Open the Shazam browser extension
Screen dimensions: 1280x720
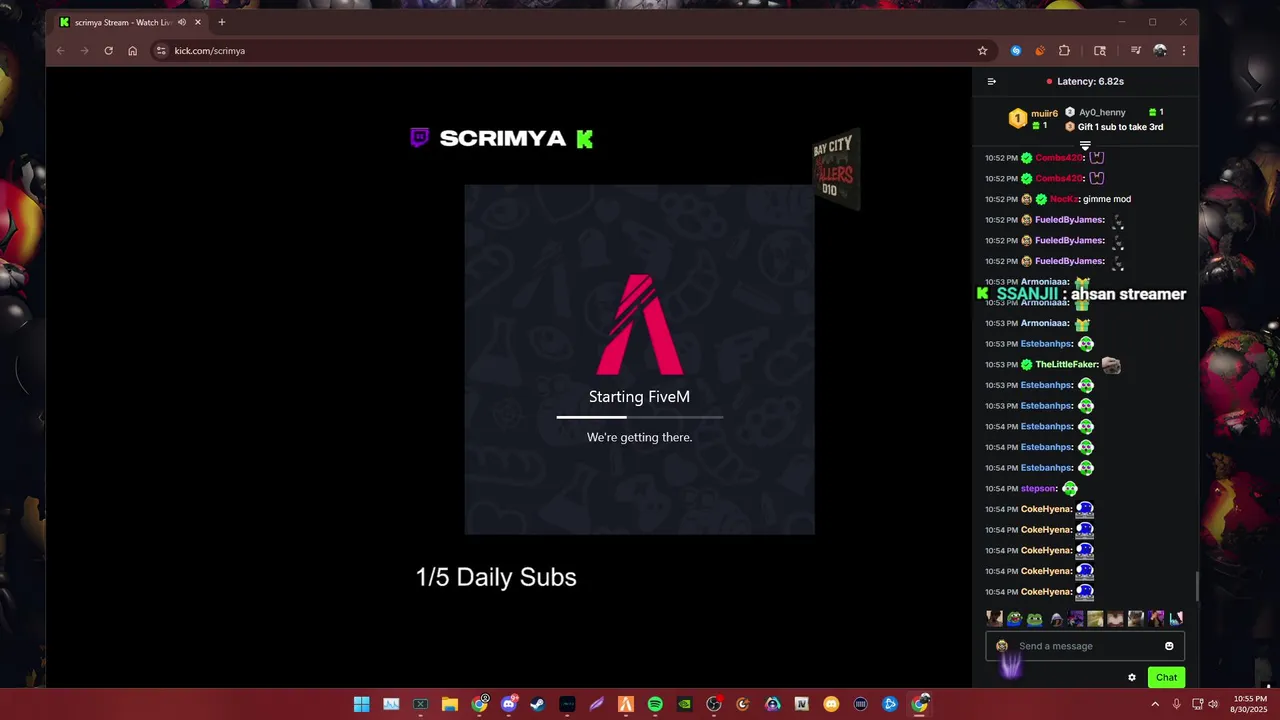1016,51
